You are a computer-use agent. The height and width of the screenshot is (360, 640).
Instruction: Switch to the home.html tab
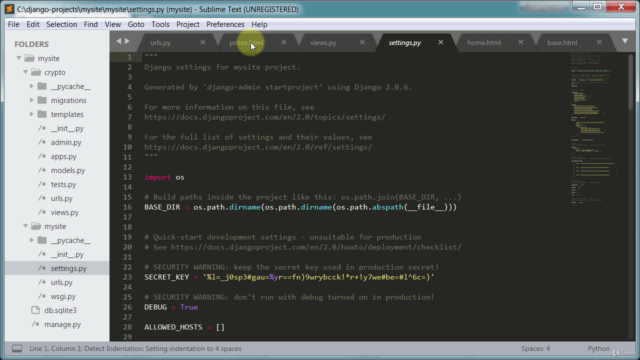tap(484, 42)
